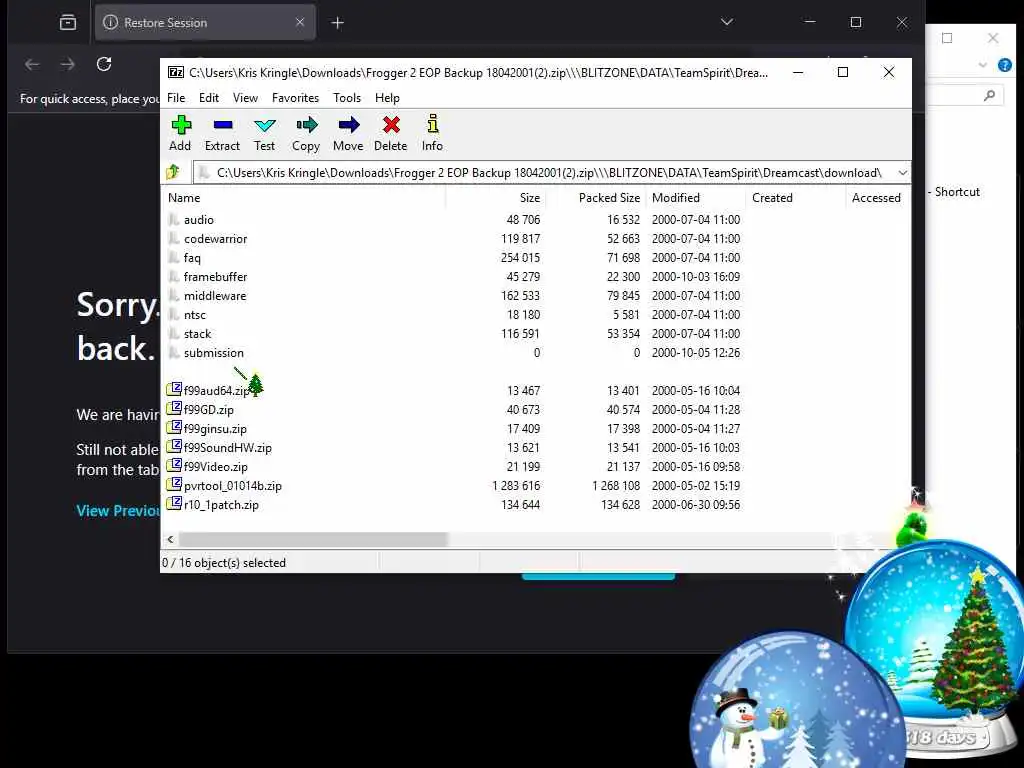Run the Test archive tool
The height and width of the screenshot is (768, 1024).
click(x=264, y=124)
